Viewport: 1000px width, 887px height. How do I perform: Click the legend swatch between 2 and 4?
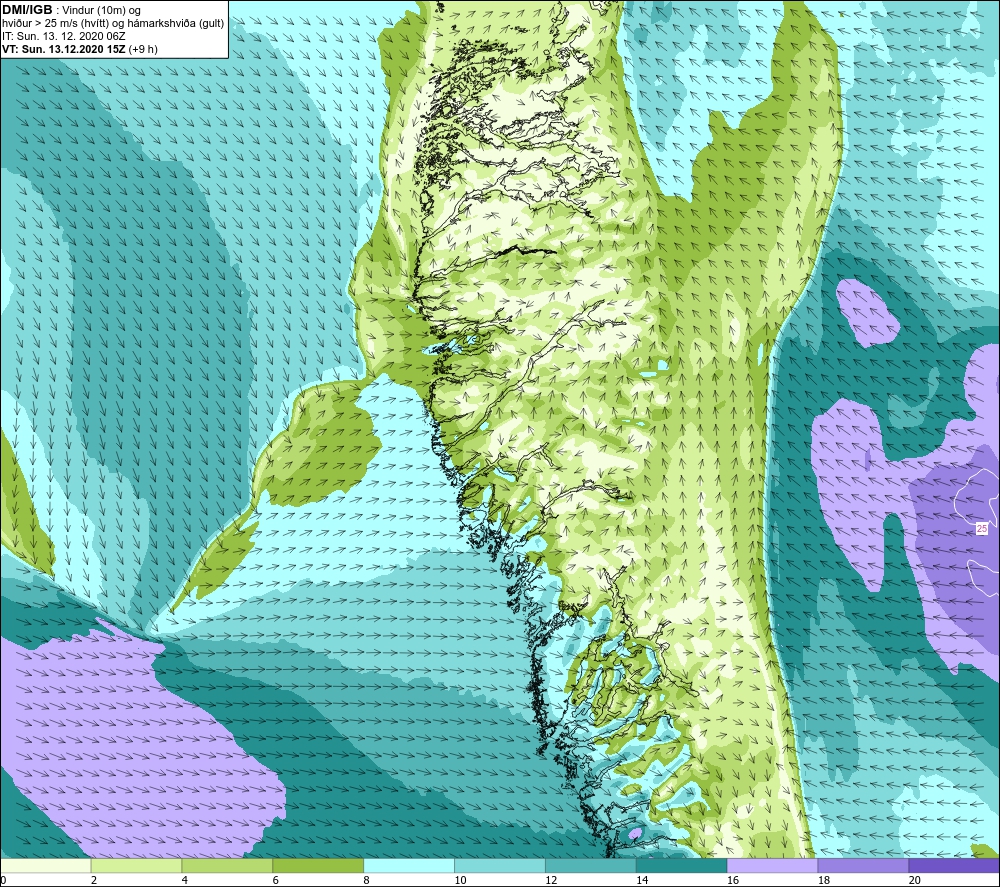click(x=136, y=865)
